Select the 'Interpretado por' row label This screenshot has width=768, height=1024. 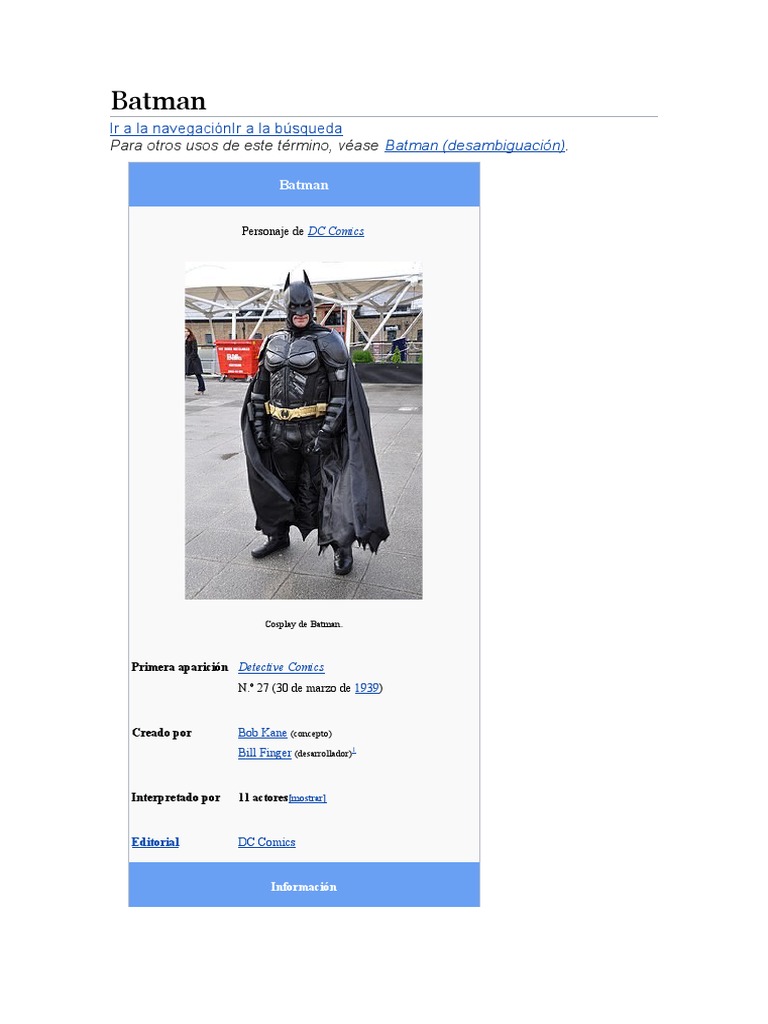click(x=176, y=798)
